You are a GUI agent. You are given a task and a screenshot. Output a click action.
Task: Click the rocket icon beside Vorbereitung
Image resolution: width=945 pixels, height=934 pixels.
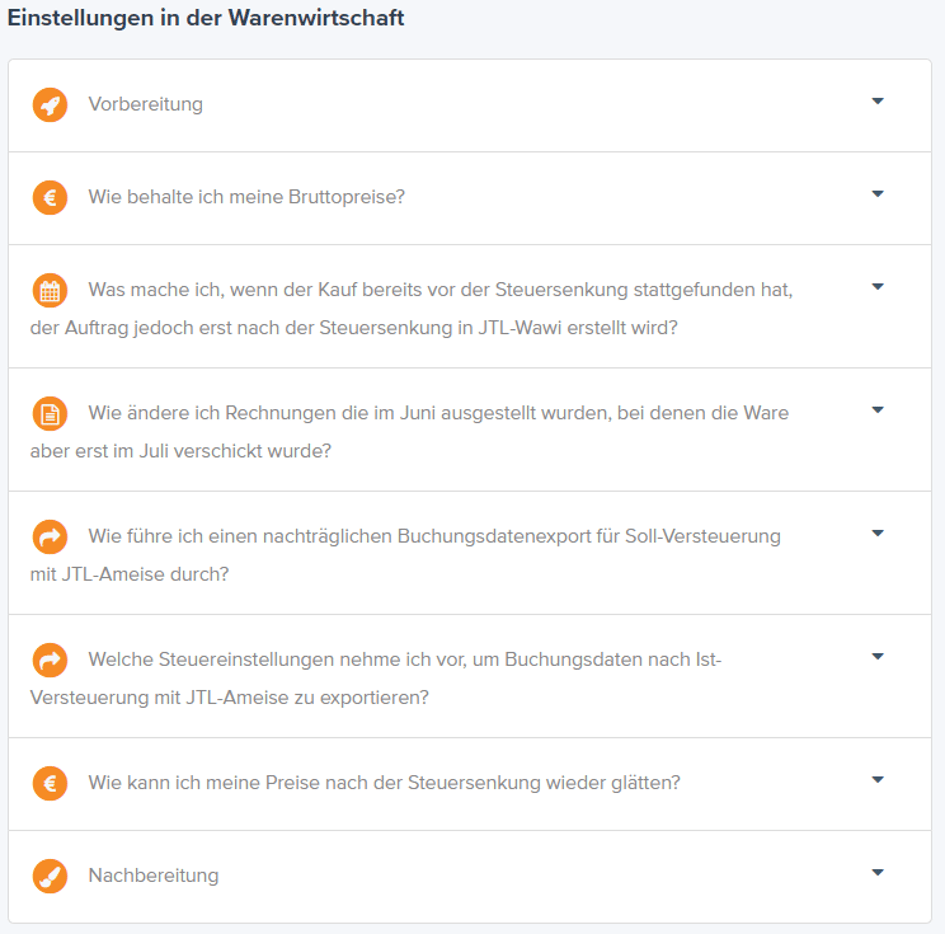50,105
